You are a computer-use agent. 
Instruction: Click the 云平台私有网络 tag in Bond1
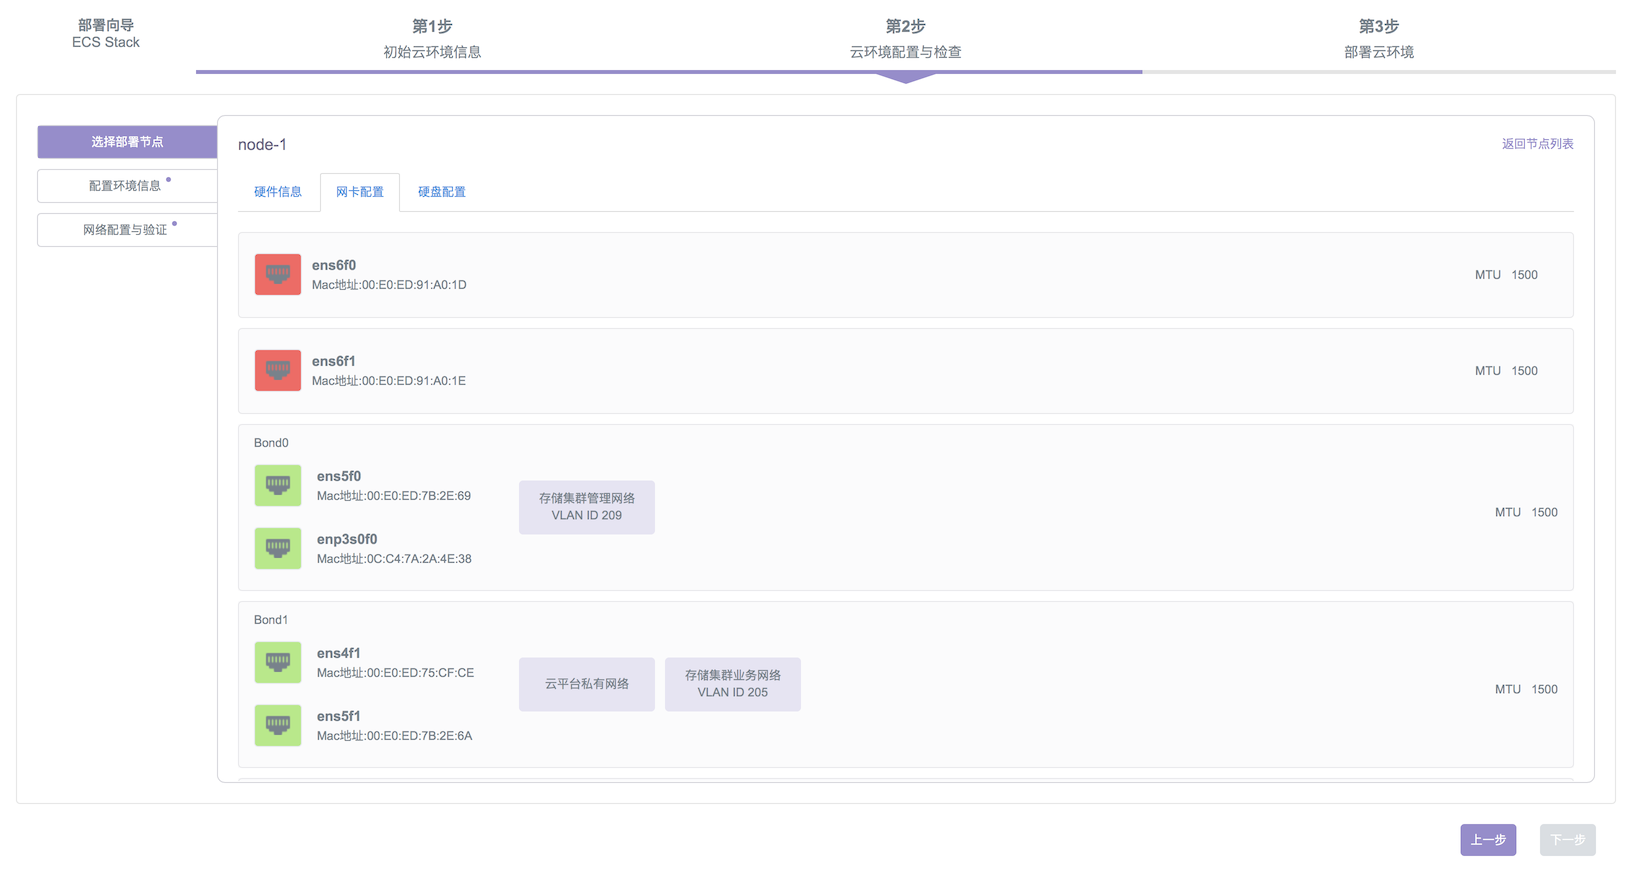coord(587,684)
